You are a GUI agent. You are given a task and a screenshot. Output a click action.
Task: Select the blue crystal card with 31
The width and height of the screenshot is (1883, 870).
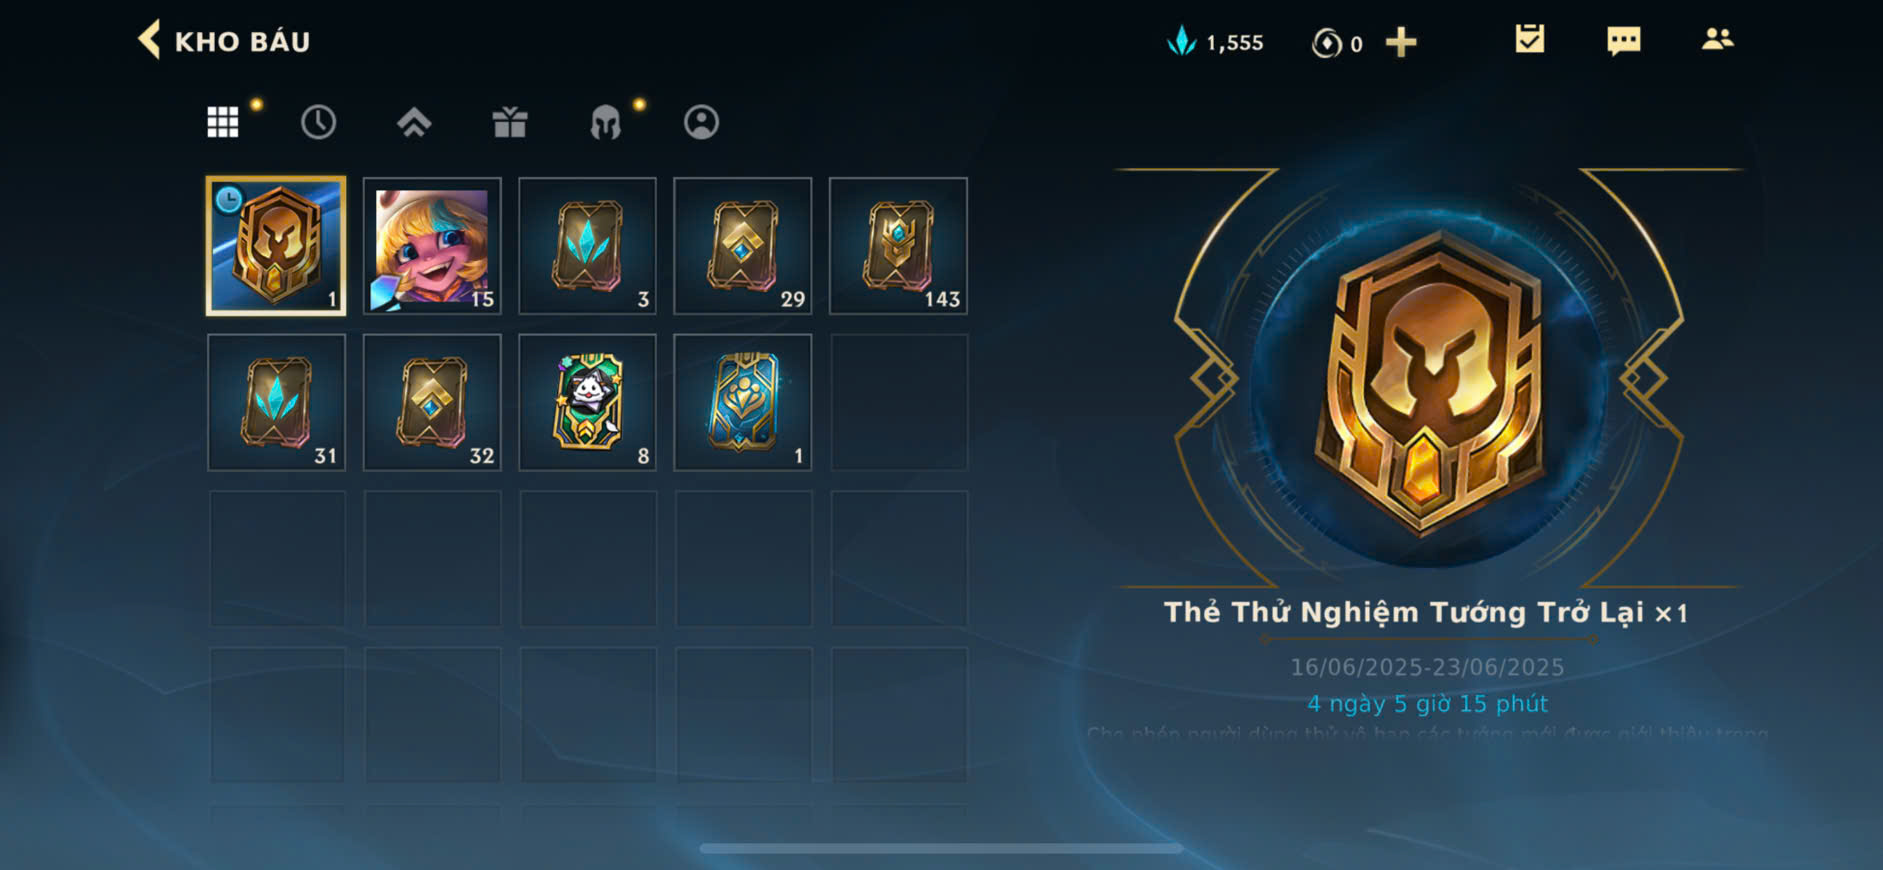click(277, 402)
